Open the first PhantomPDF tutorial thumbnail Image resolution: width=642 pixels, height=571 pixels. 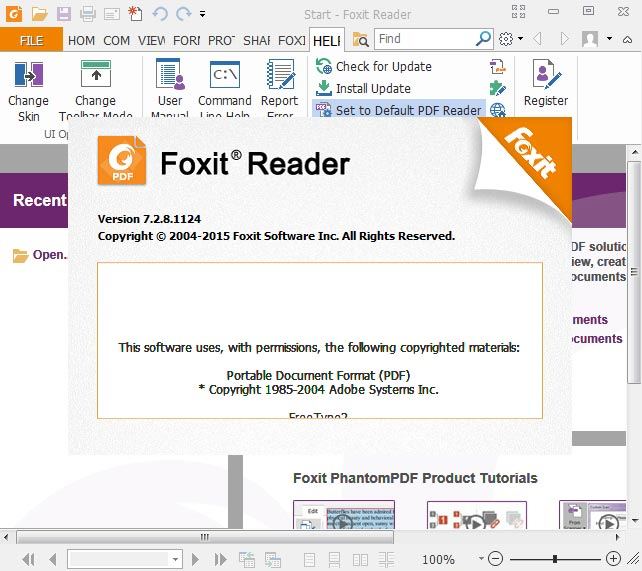tap(344, 514)
